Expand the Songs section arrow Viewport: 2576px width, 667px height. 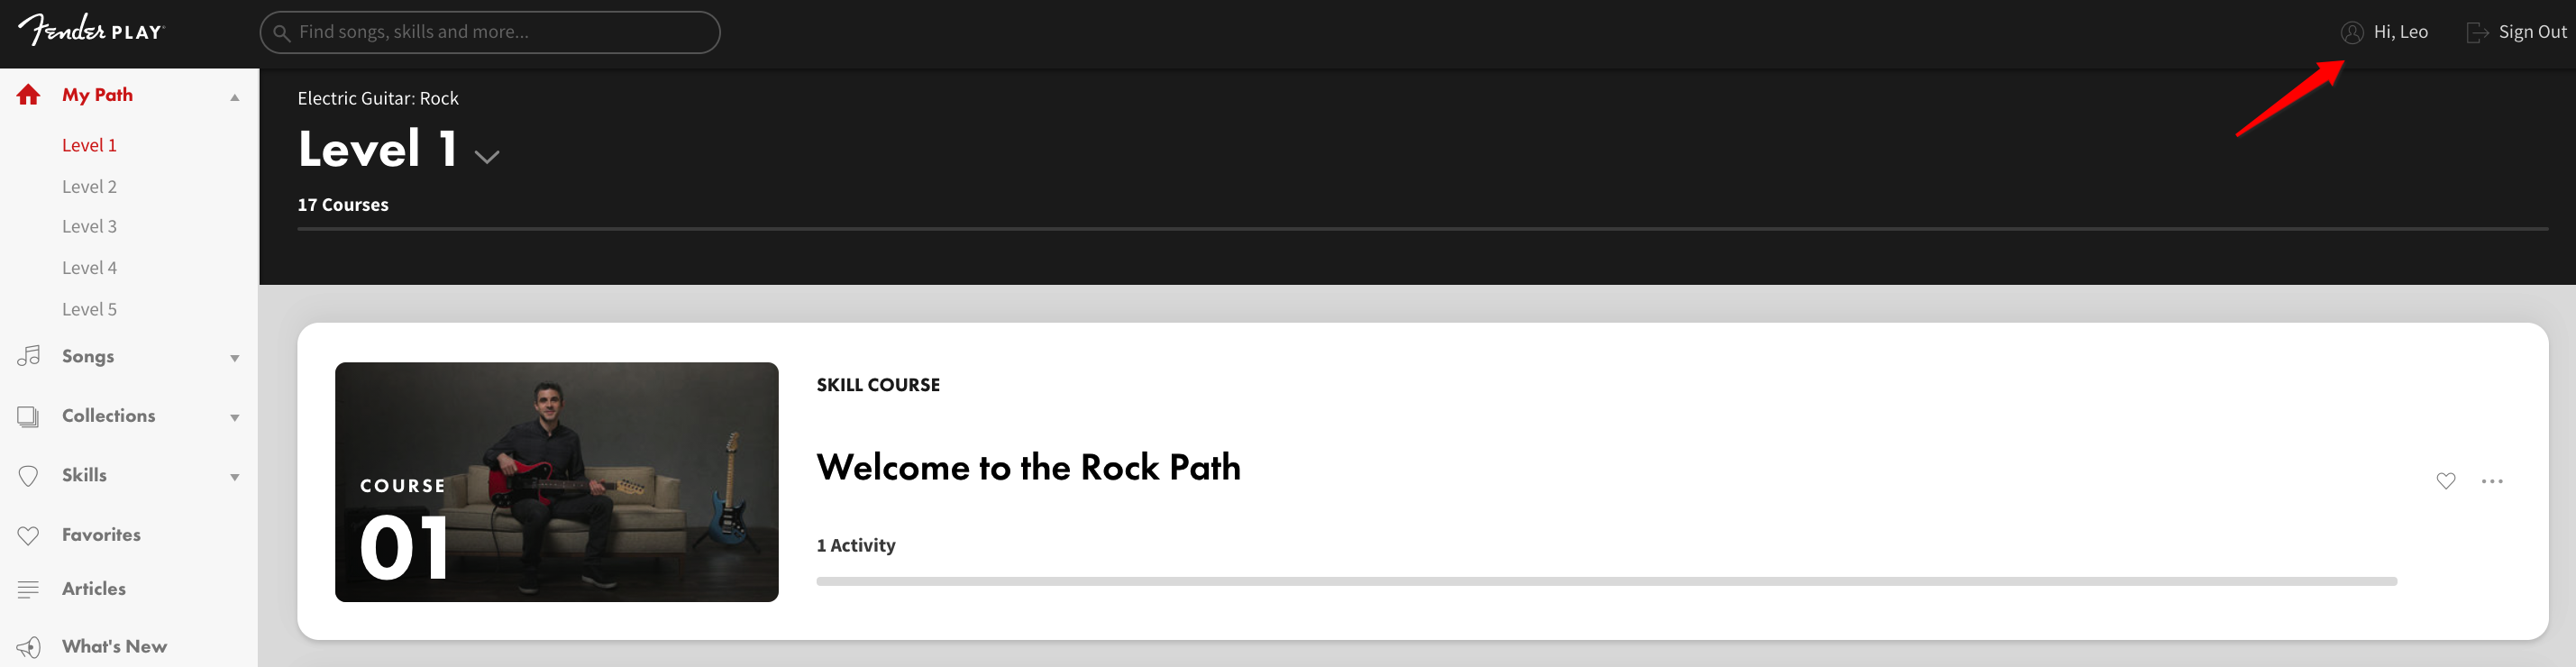[235, 358]
